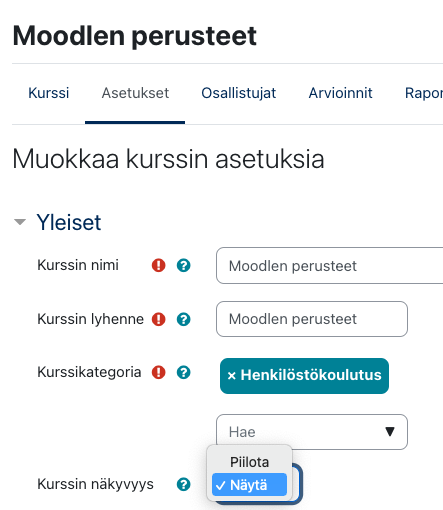Focus the Kurssin nimi text field

pos(330,266)
